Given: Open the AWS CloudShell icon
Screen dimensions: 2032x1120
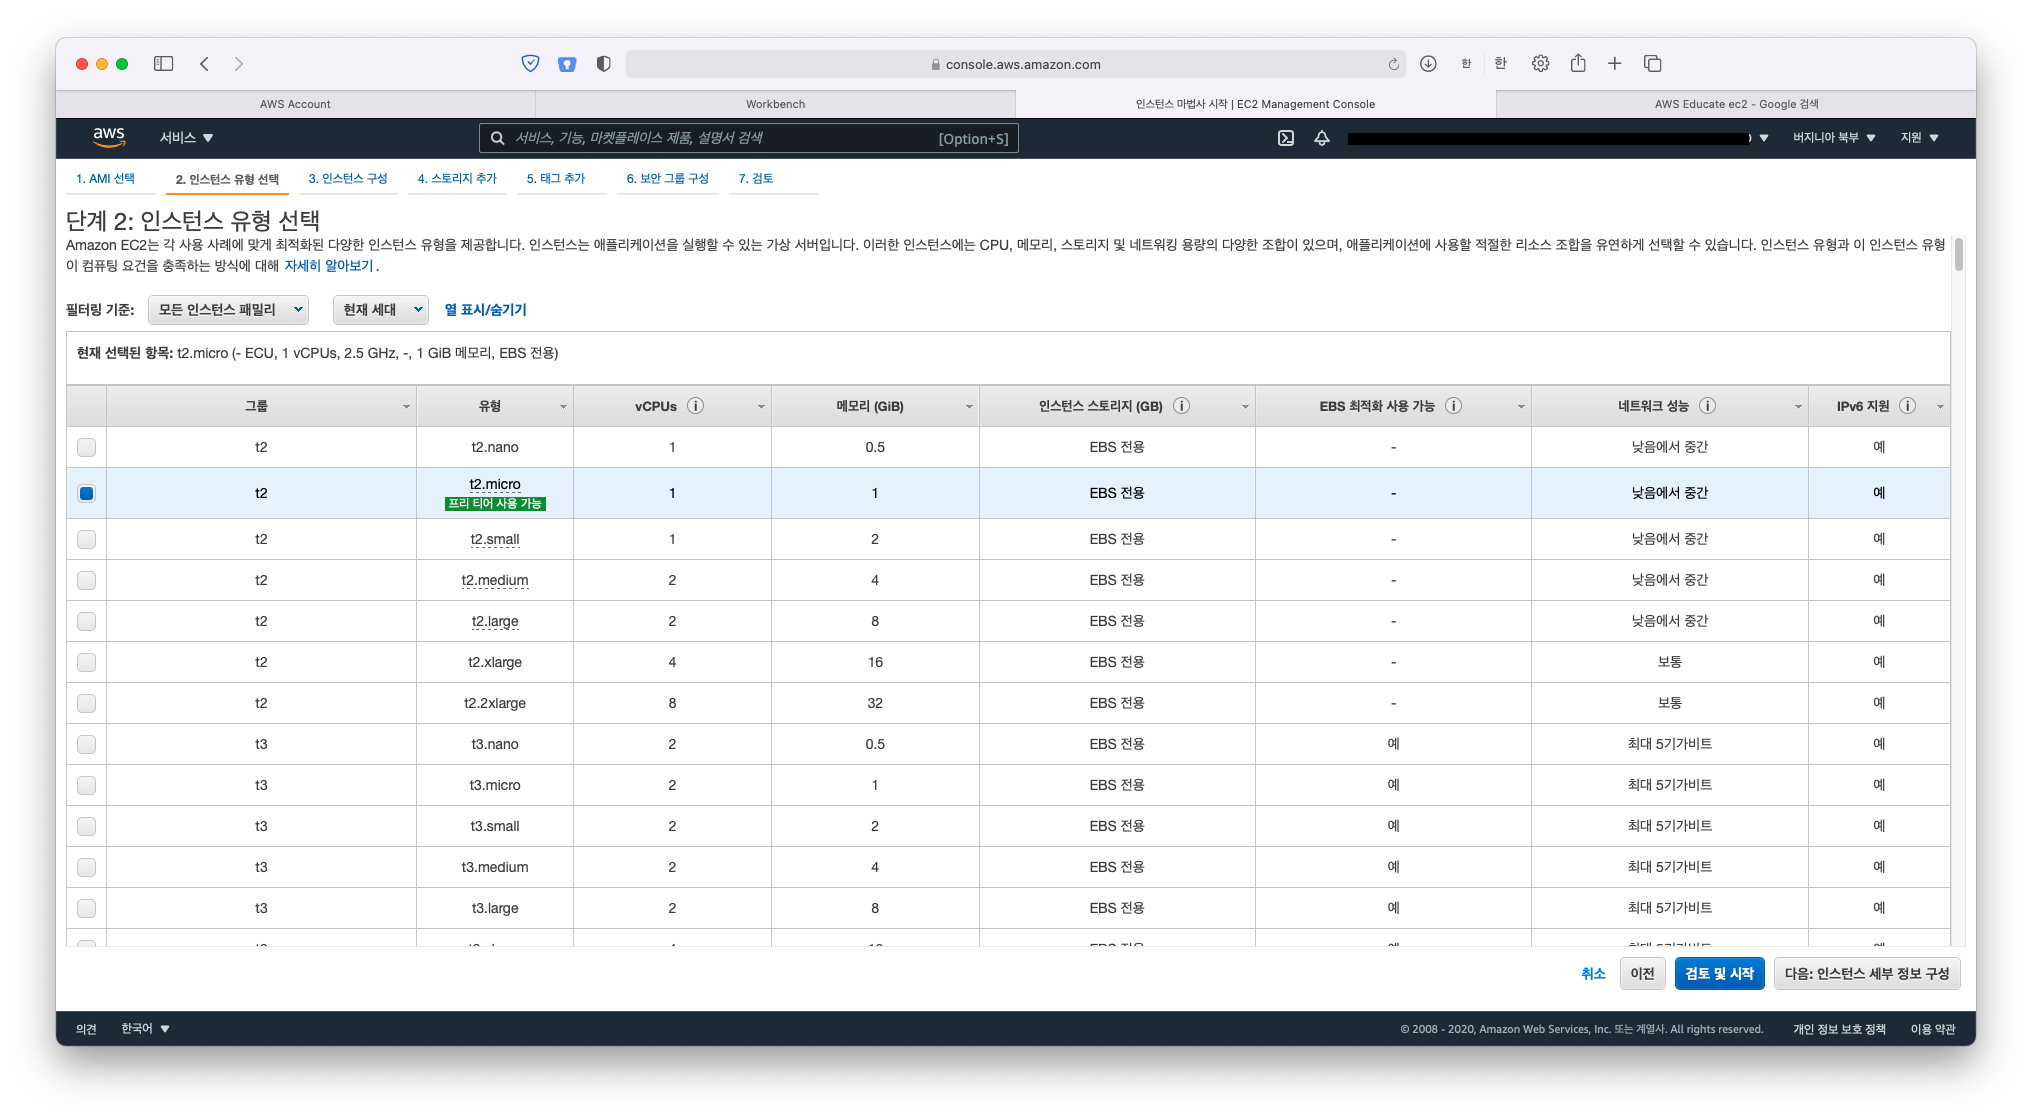Looking at the screenshot, I should [x=1286, y=138].
